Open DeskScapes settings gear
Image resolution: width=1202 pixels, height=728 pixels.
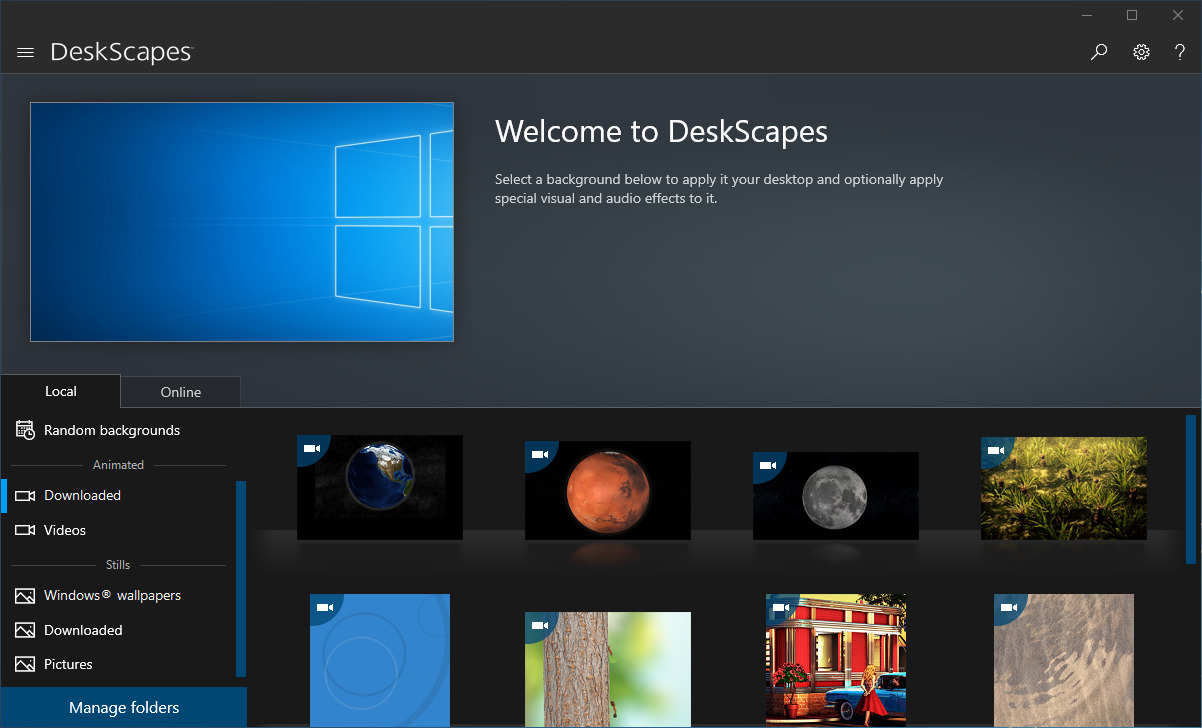pos(1141,52)
